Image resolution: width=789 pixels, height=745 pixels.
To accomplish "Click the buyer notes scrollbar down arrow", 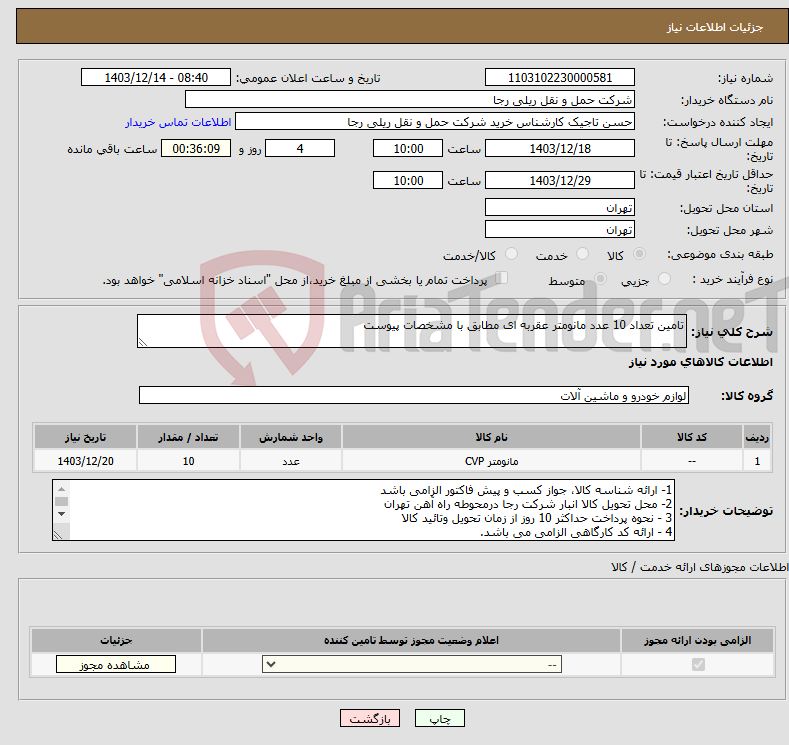I will pyautogui.click(x=61, y=514).
